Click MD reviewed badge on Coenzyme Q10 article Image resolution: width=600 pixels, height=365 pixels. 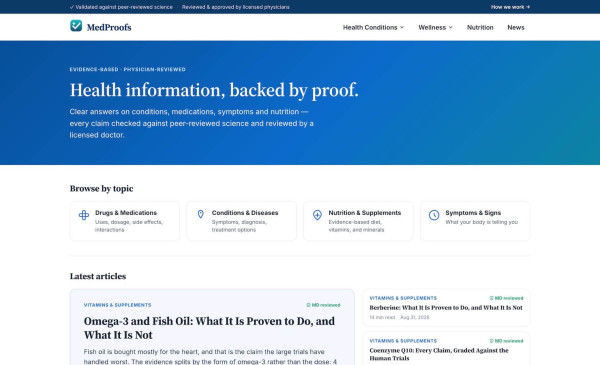(x=506, y=341)
